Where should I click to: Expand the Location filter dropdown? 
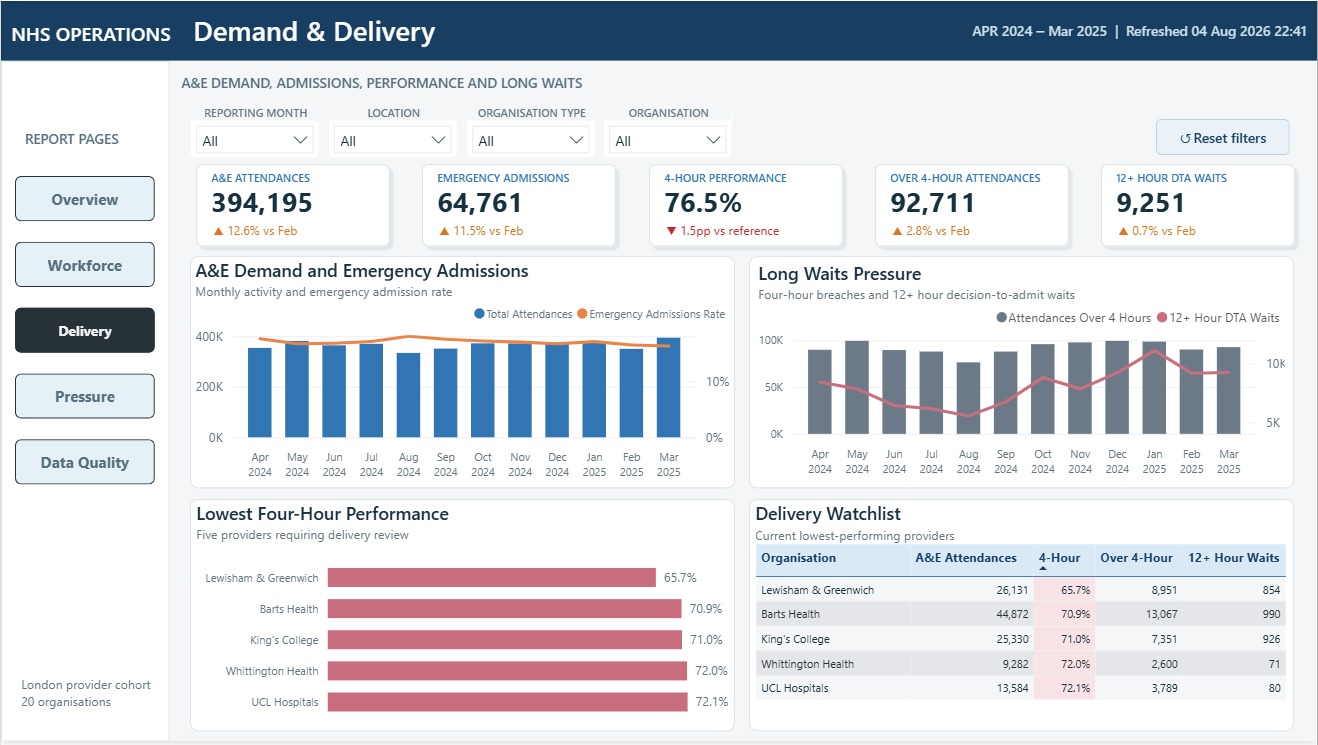coord(393,141)
